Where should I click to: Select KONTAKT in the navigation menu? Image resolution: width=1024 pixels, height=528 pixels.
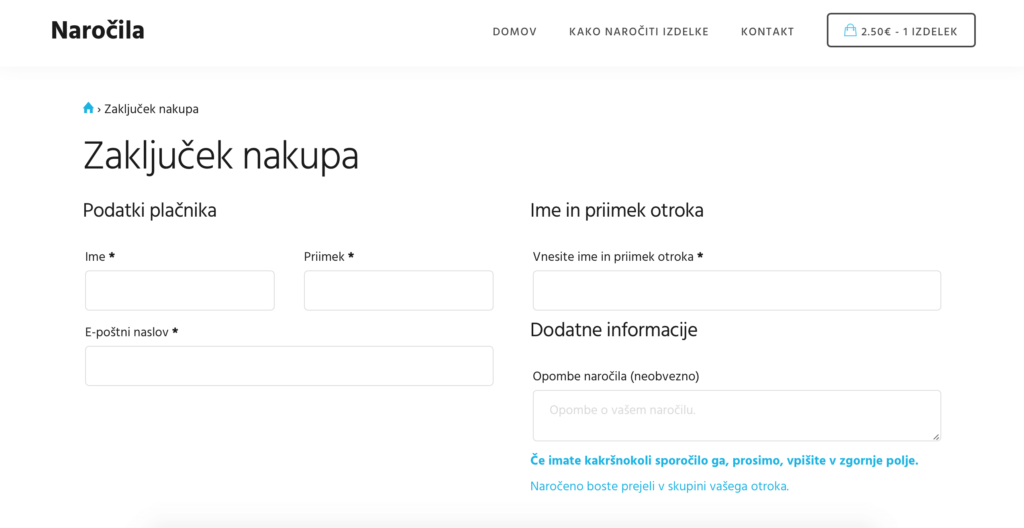767,32
